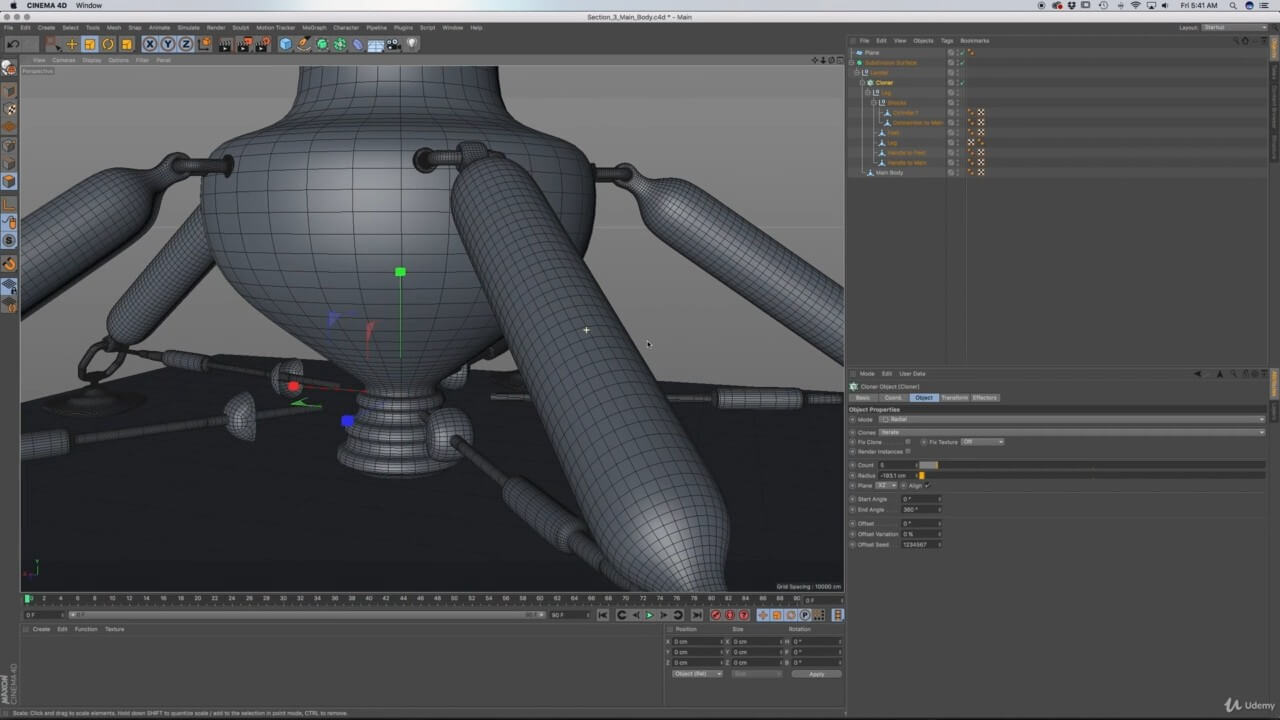Click the Apply button in coordinates
The height and width of the screenshot is (720, 1280).
pyautogui.click(x=816, y=674)
